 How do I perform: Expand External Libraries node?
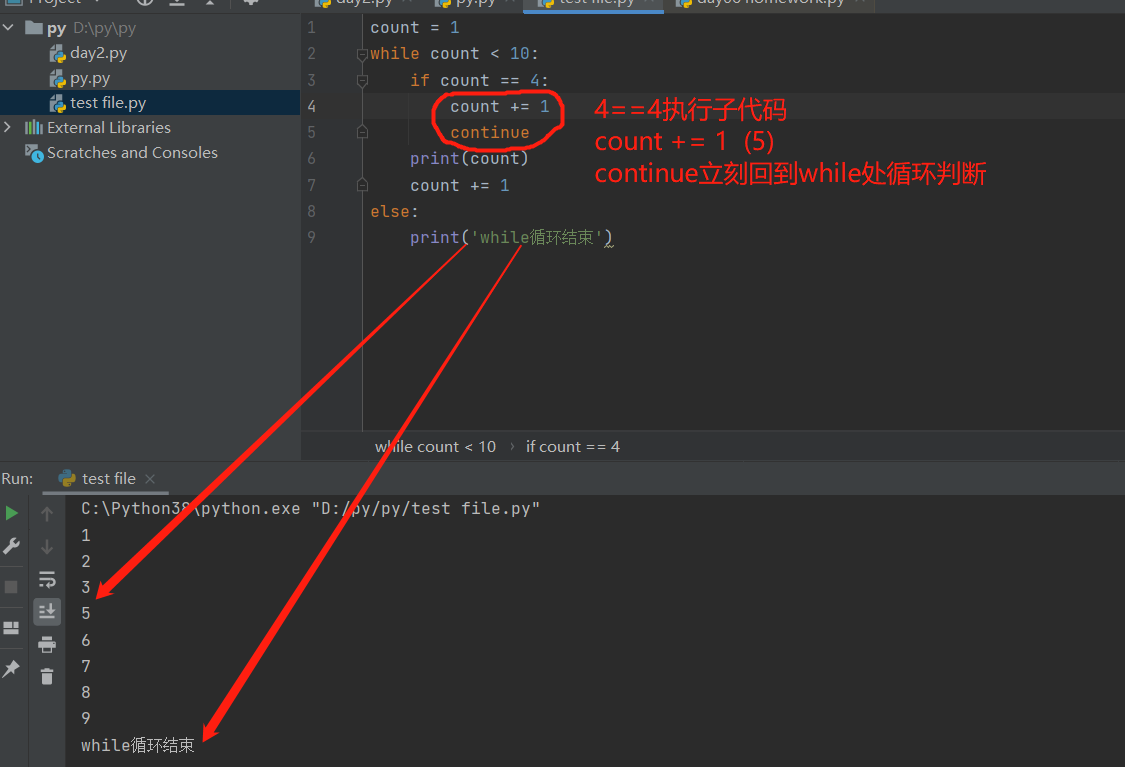[9, 127]
